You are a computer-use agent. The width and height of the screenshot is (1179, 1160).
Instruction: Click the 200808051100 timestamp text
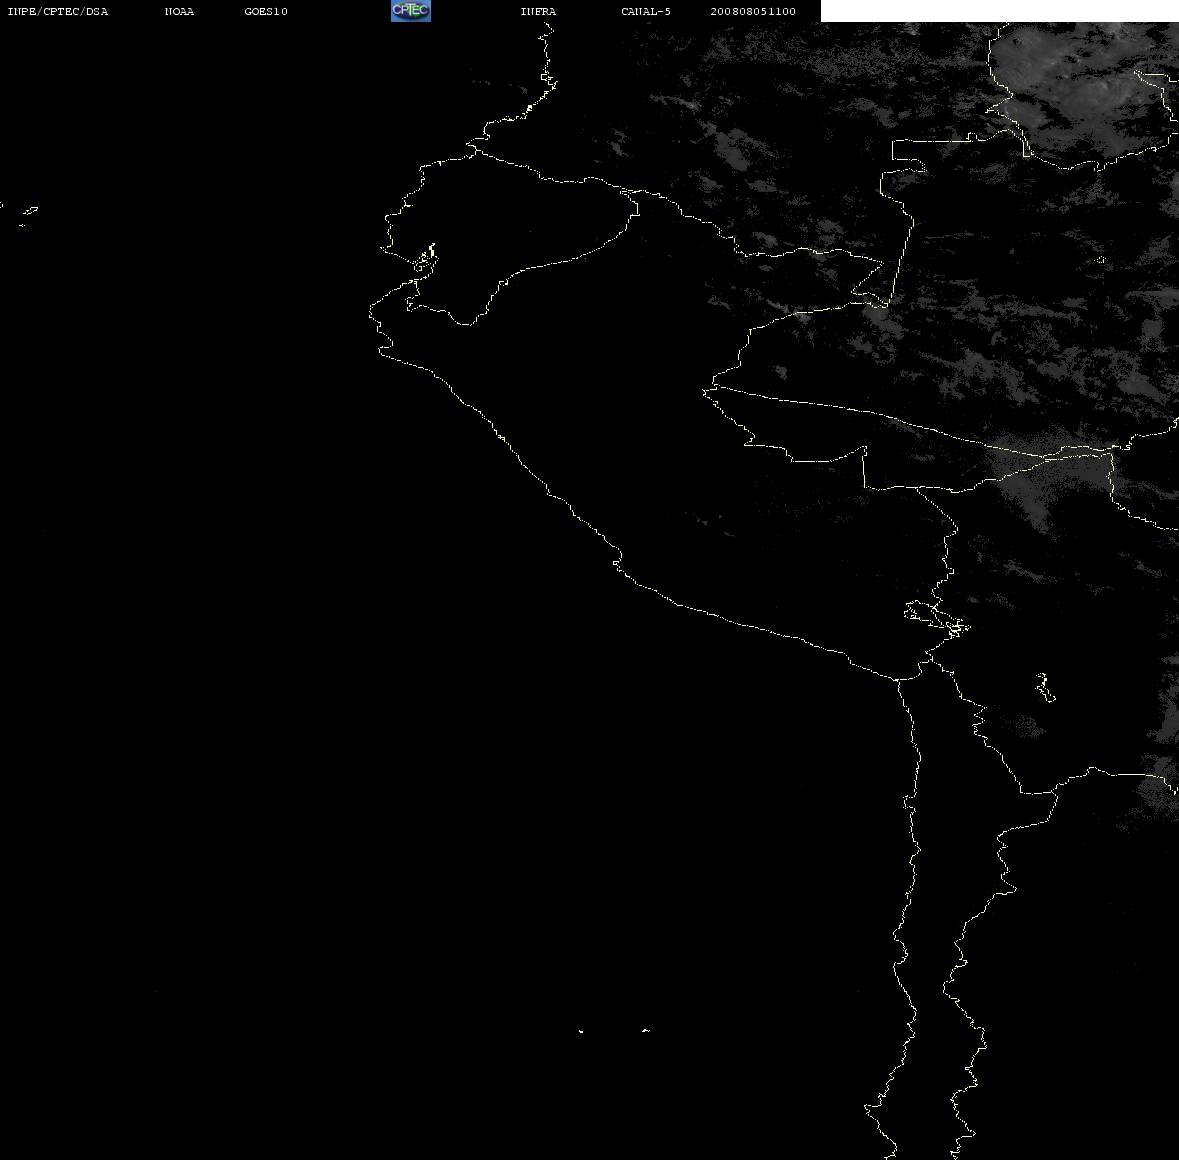752,11
